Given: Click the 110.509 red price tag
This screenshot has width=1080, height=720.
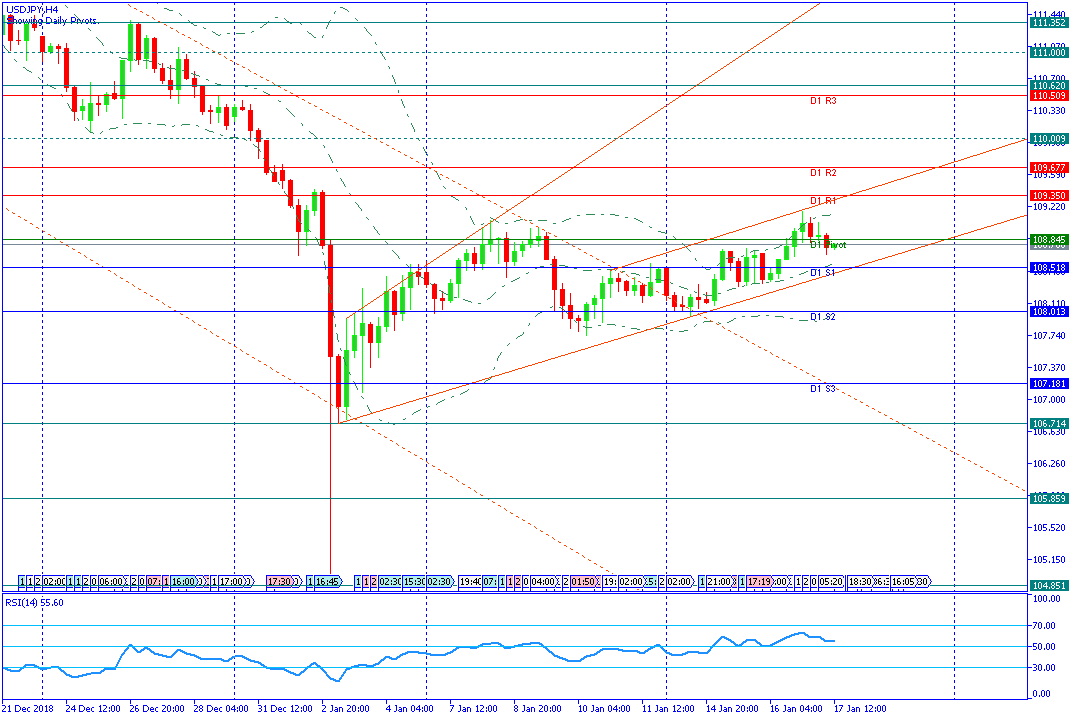Looking at the screenshot, I should tap(1049, 96).
